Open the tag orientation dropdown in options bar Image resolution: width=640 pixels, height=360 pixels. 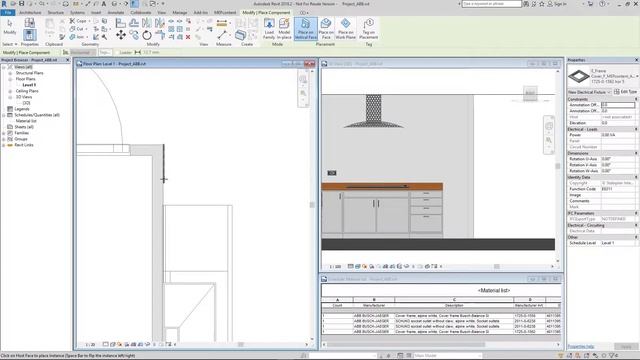82,52
